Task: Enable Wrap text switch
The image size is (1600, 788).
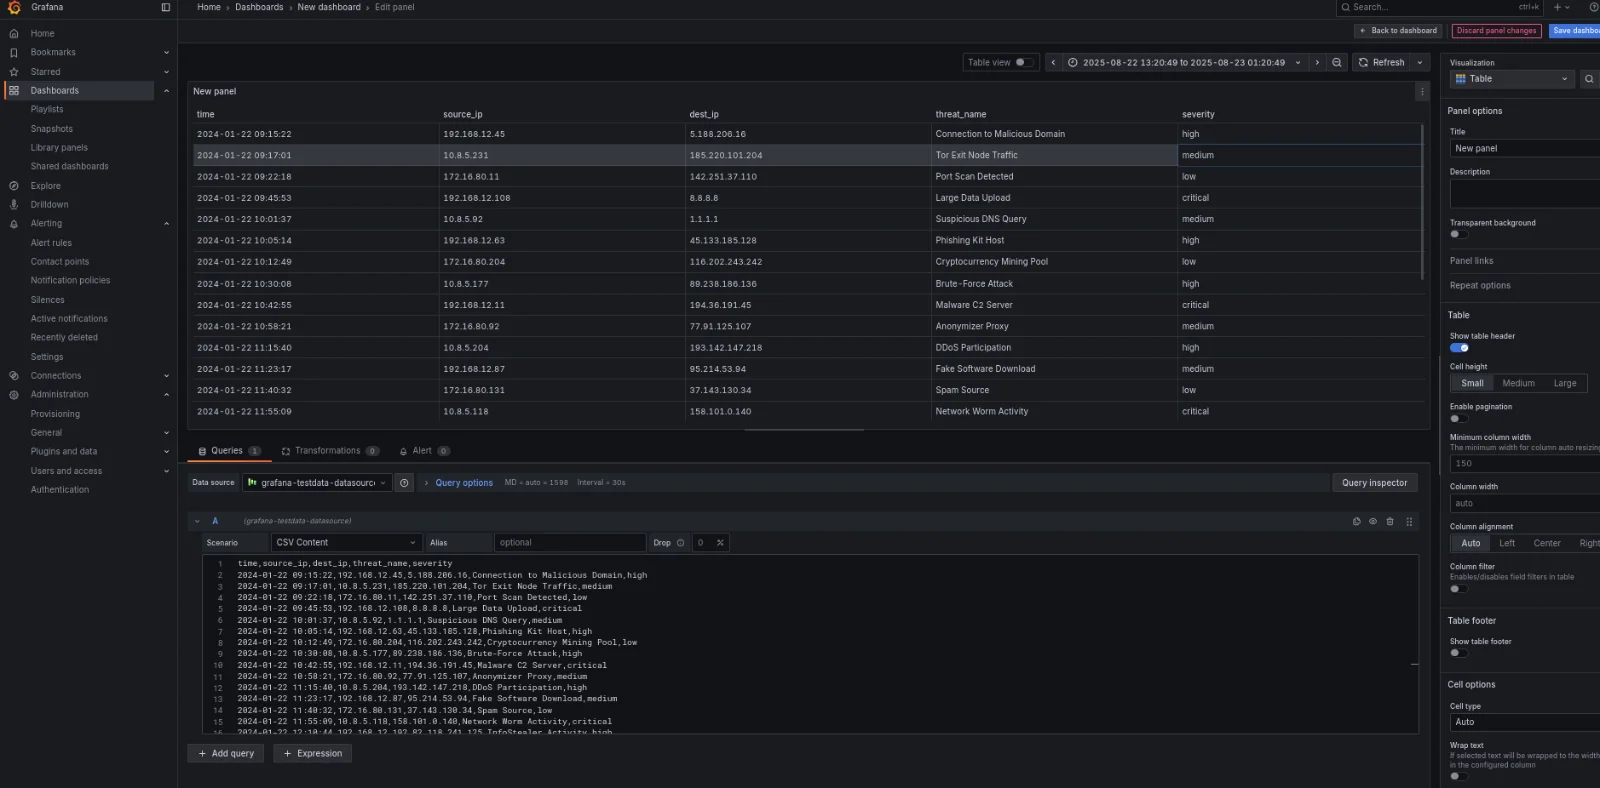Action: pyautogui.click(x=1459, y=776)
